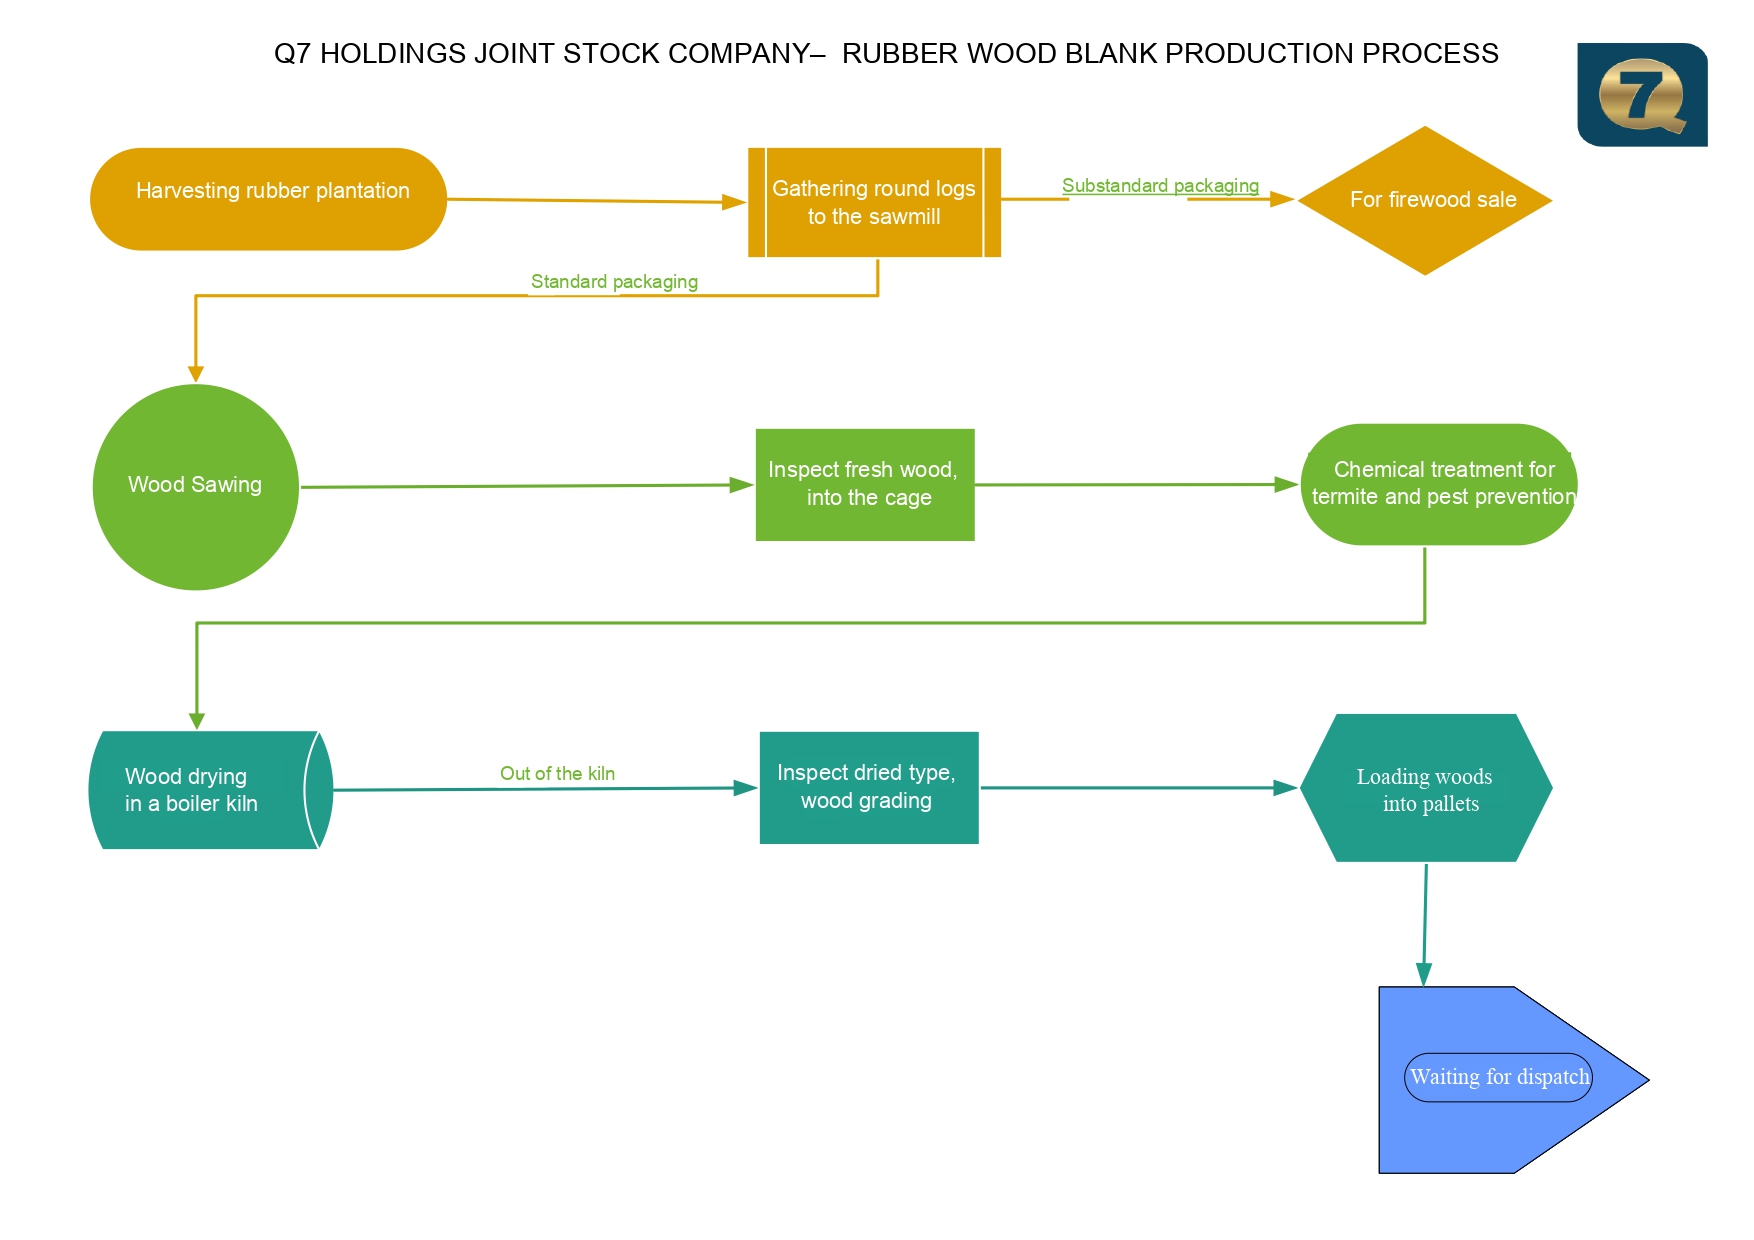Click arrow from Loading woods down to dispatch
The height and width of the screenshot is (1240, 1754).
[x=1425, y=925]
